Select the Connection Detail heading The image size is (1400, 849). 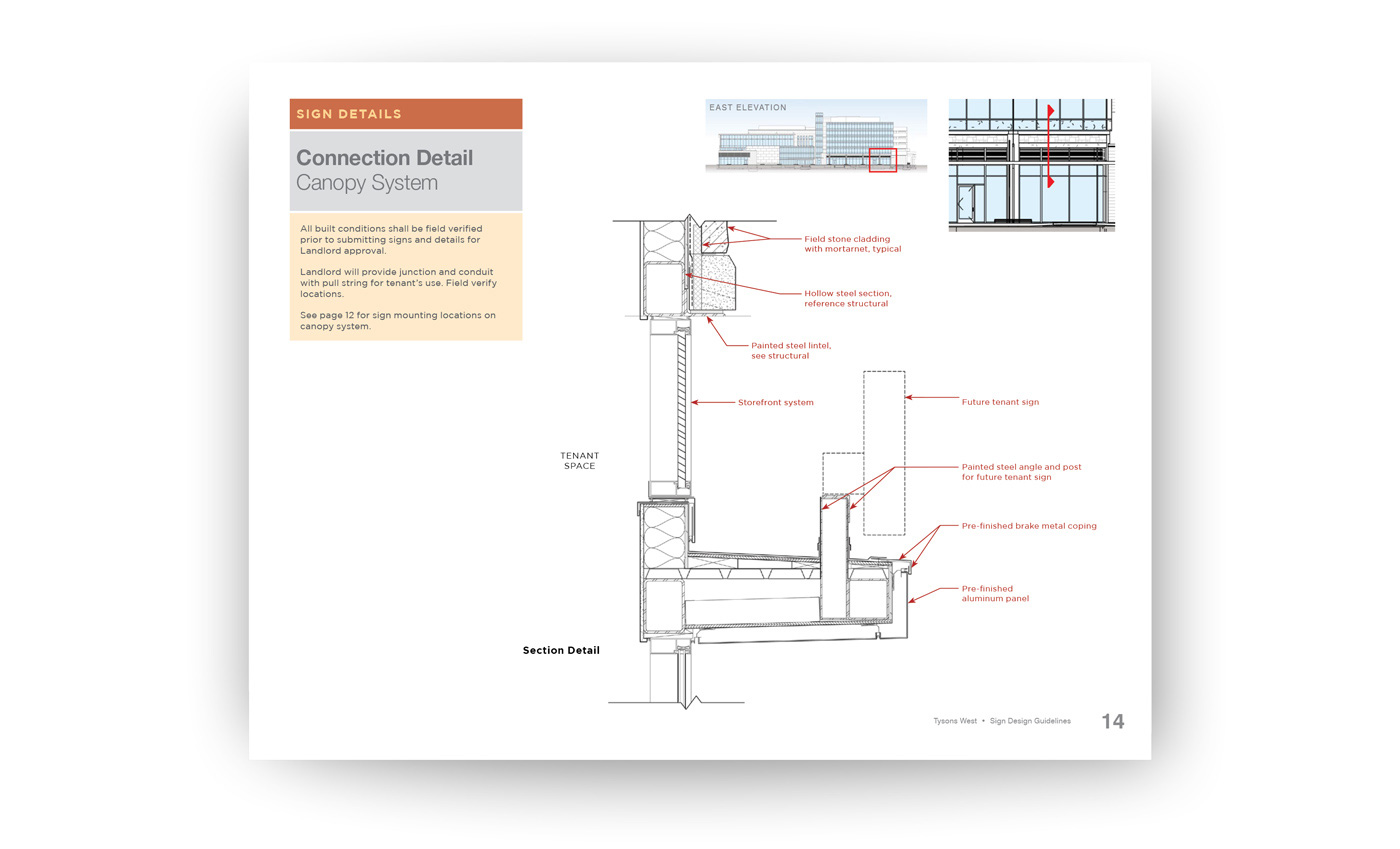[x=384, y=158]
